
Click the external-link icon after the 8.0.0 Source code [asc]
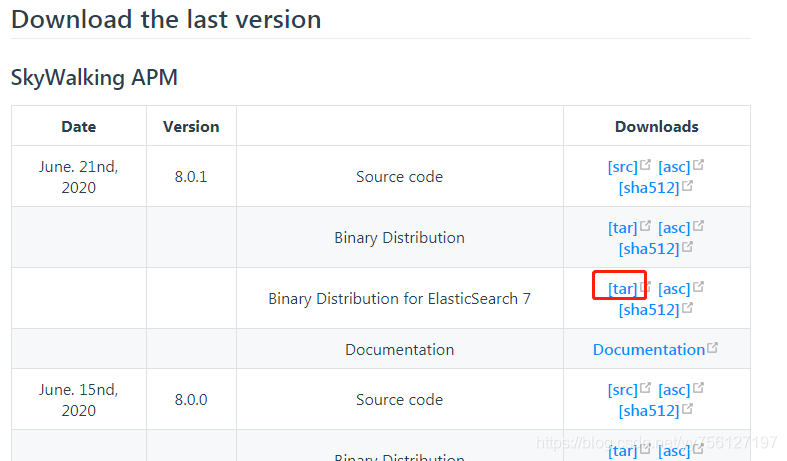(x=698, y=387)
